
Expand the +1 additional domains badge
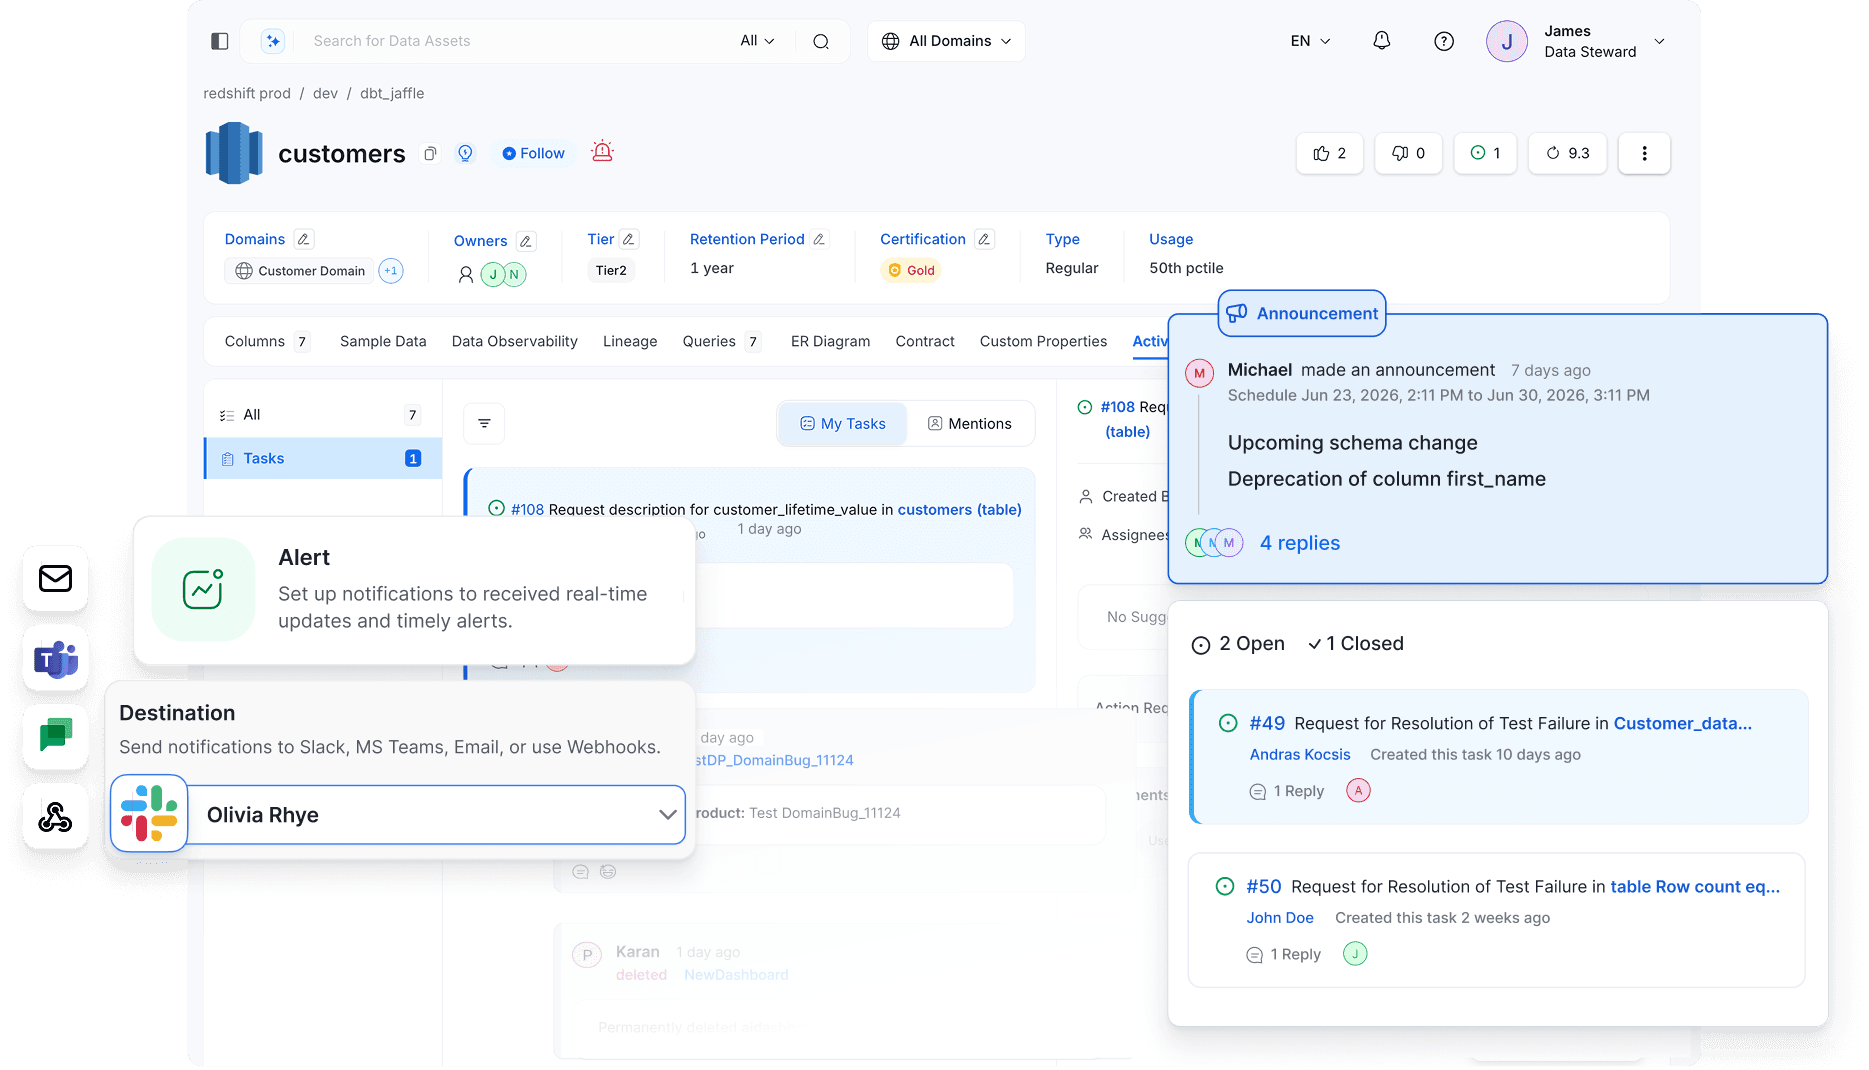click(391, 271)
